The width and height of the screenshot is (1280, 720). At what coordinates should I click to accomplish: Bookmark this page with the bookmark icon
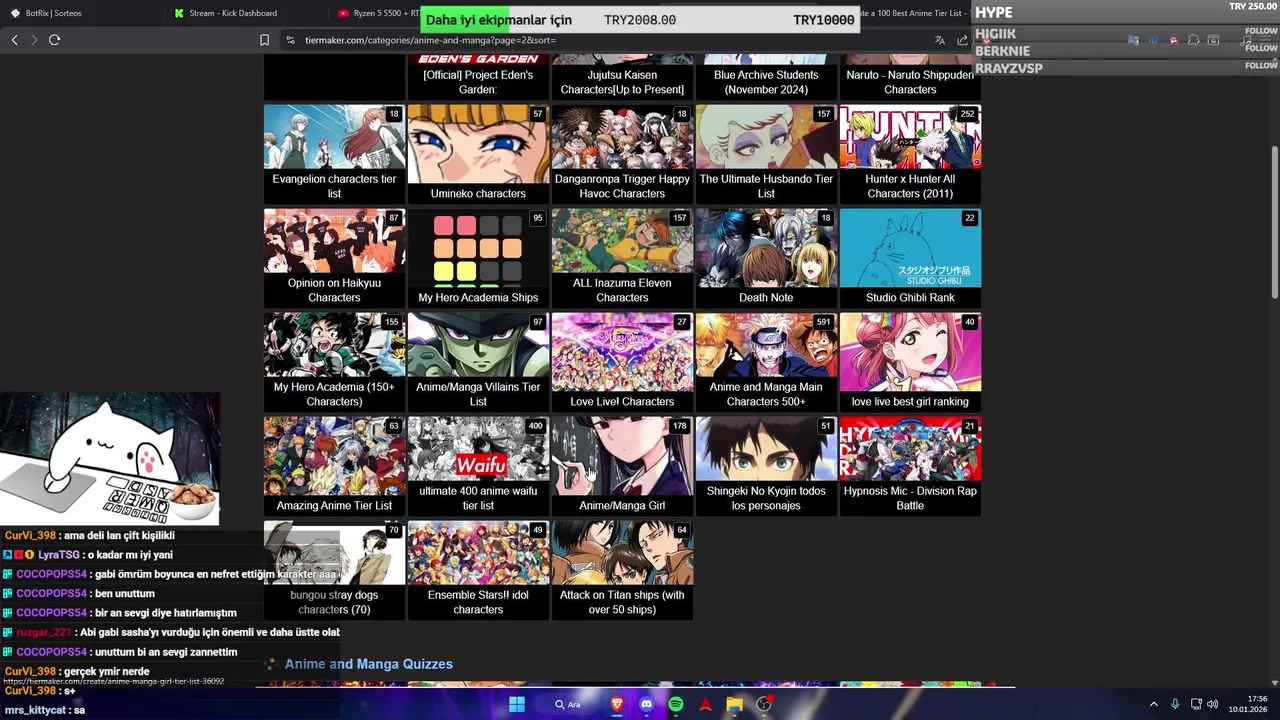pyautogui.click(x=264, y=40)
